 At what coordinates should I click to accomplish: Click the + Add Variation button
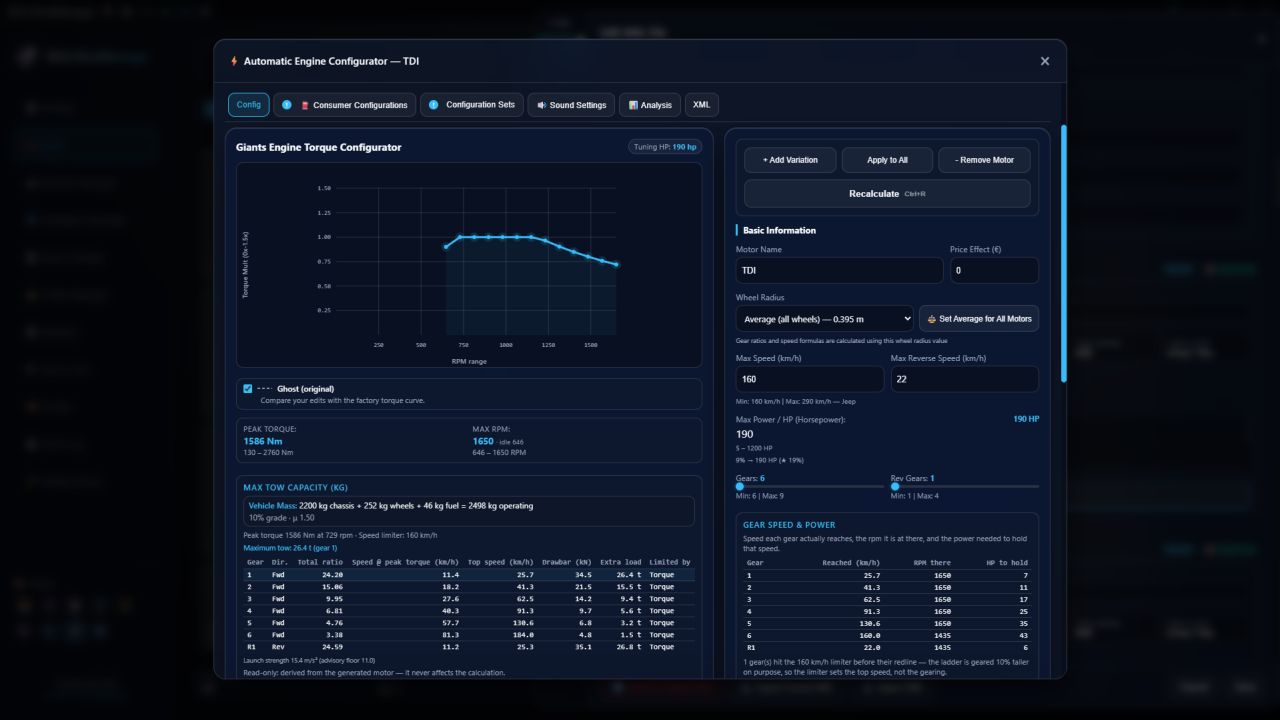pos(790,160)
